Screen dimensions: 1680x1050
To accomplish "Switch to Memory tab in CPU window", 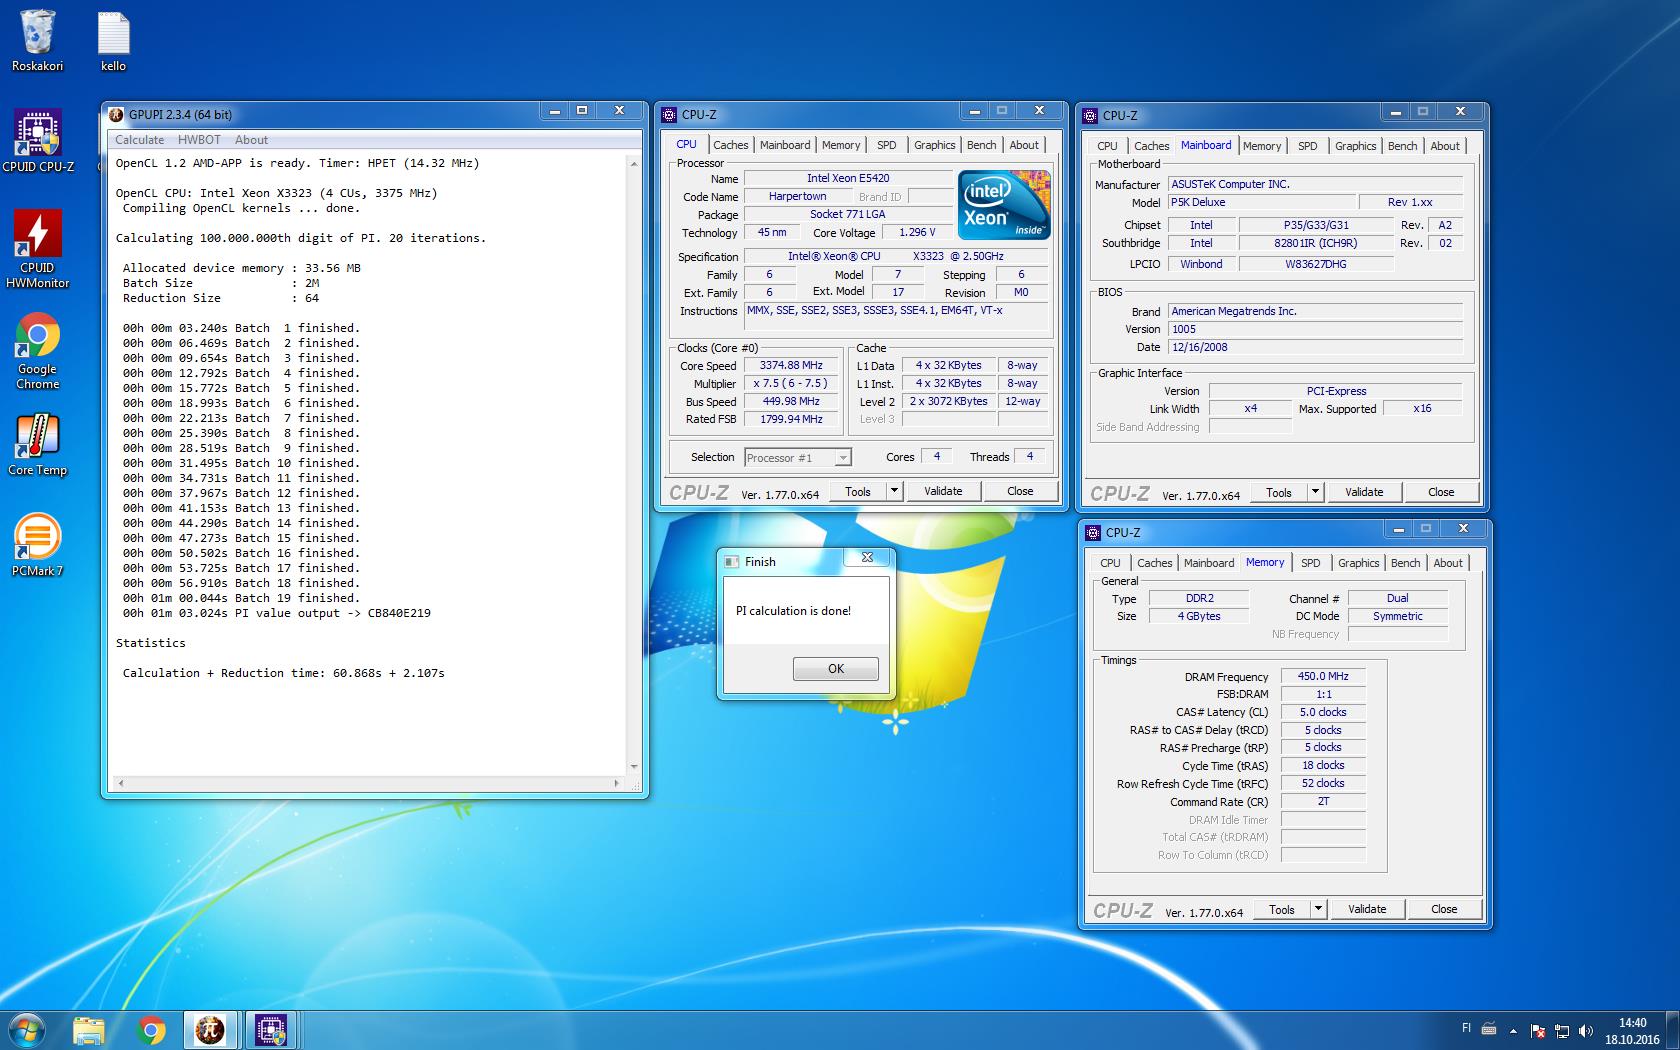I will click(841, 145).
